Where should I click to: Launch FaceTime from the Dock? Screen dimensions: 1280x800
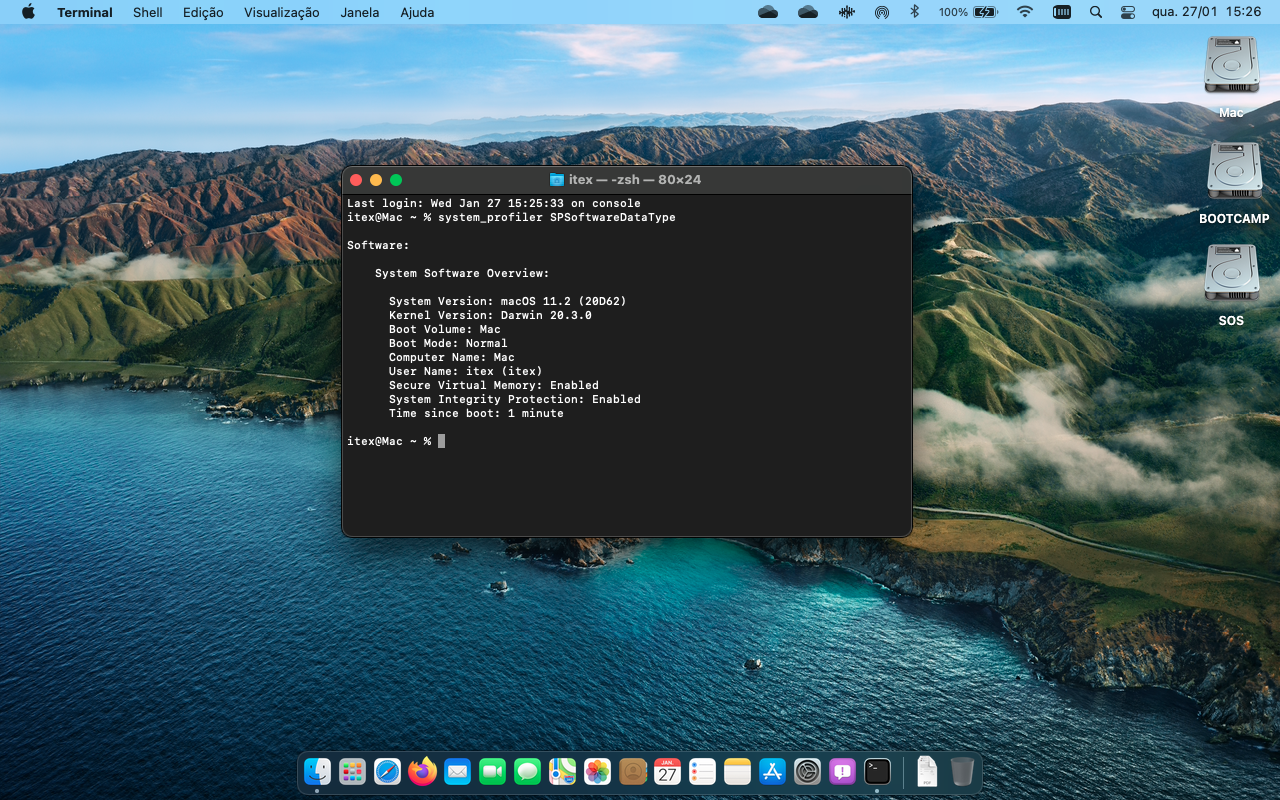[492, 771]
